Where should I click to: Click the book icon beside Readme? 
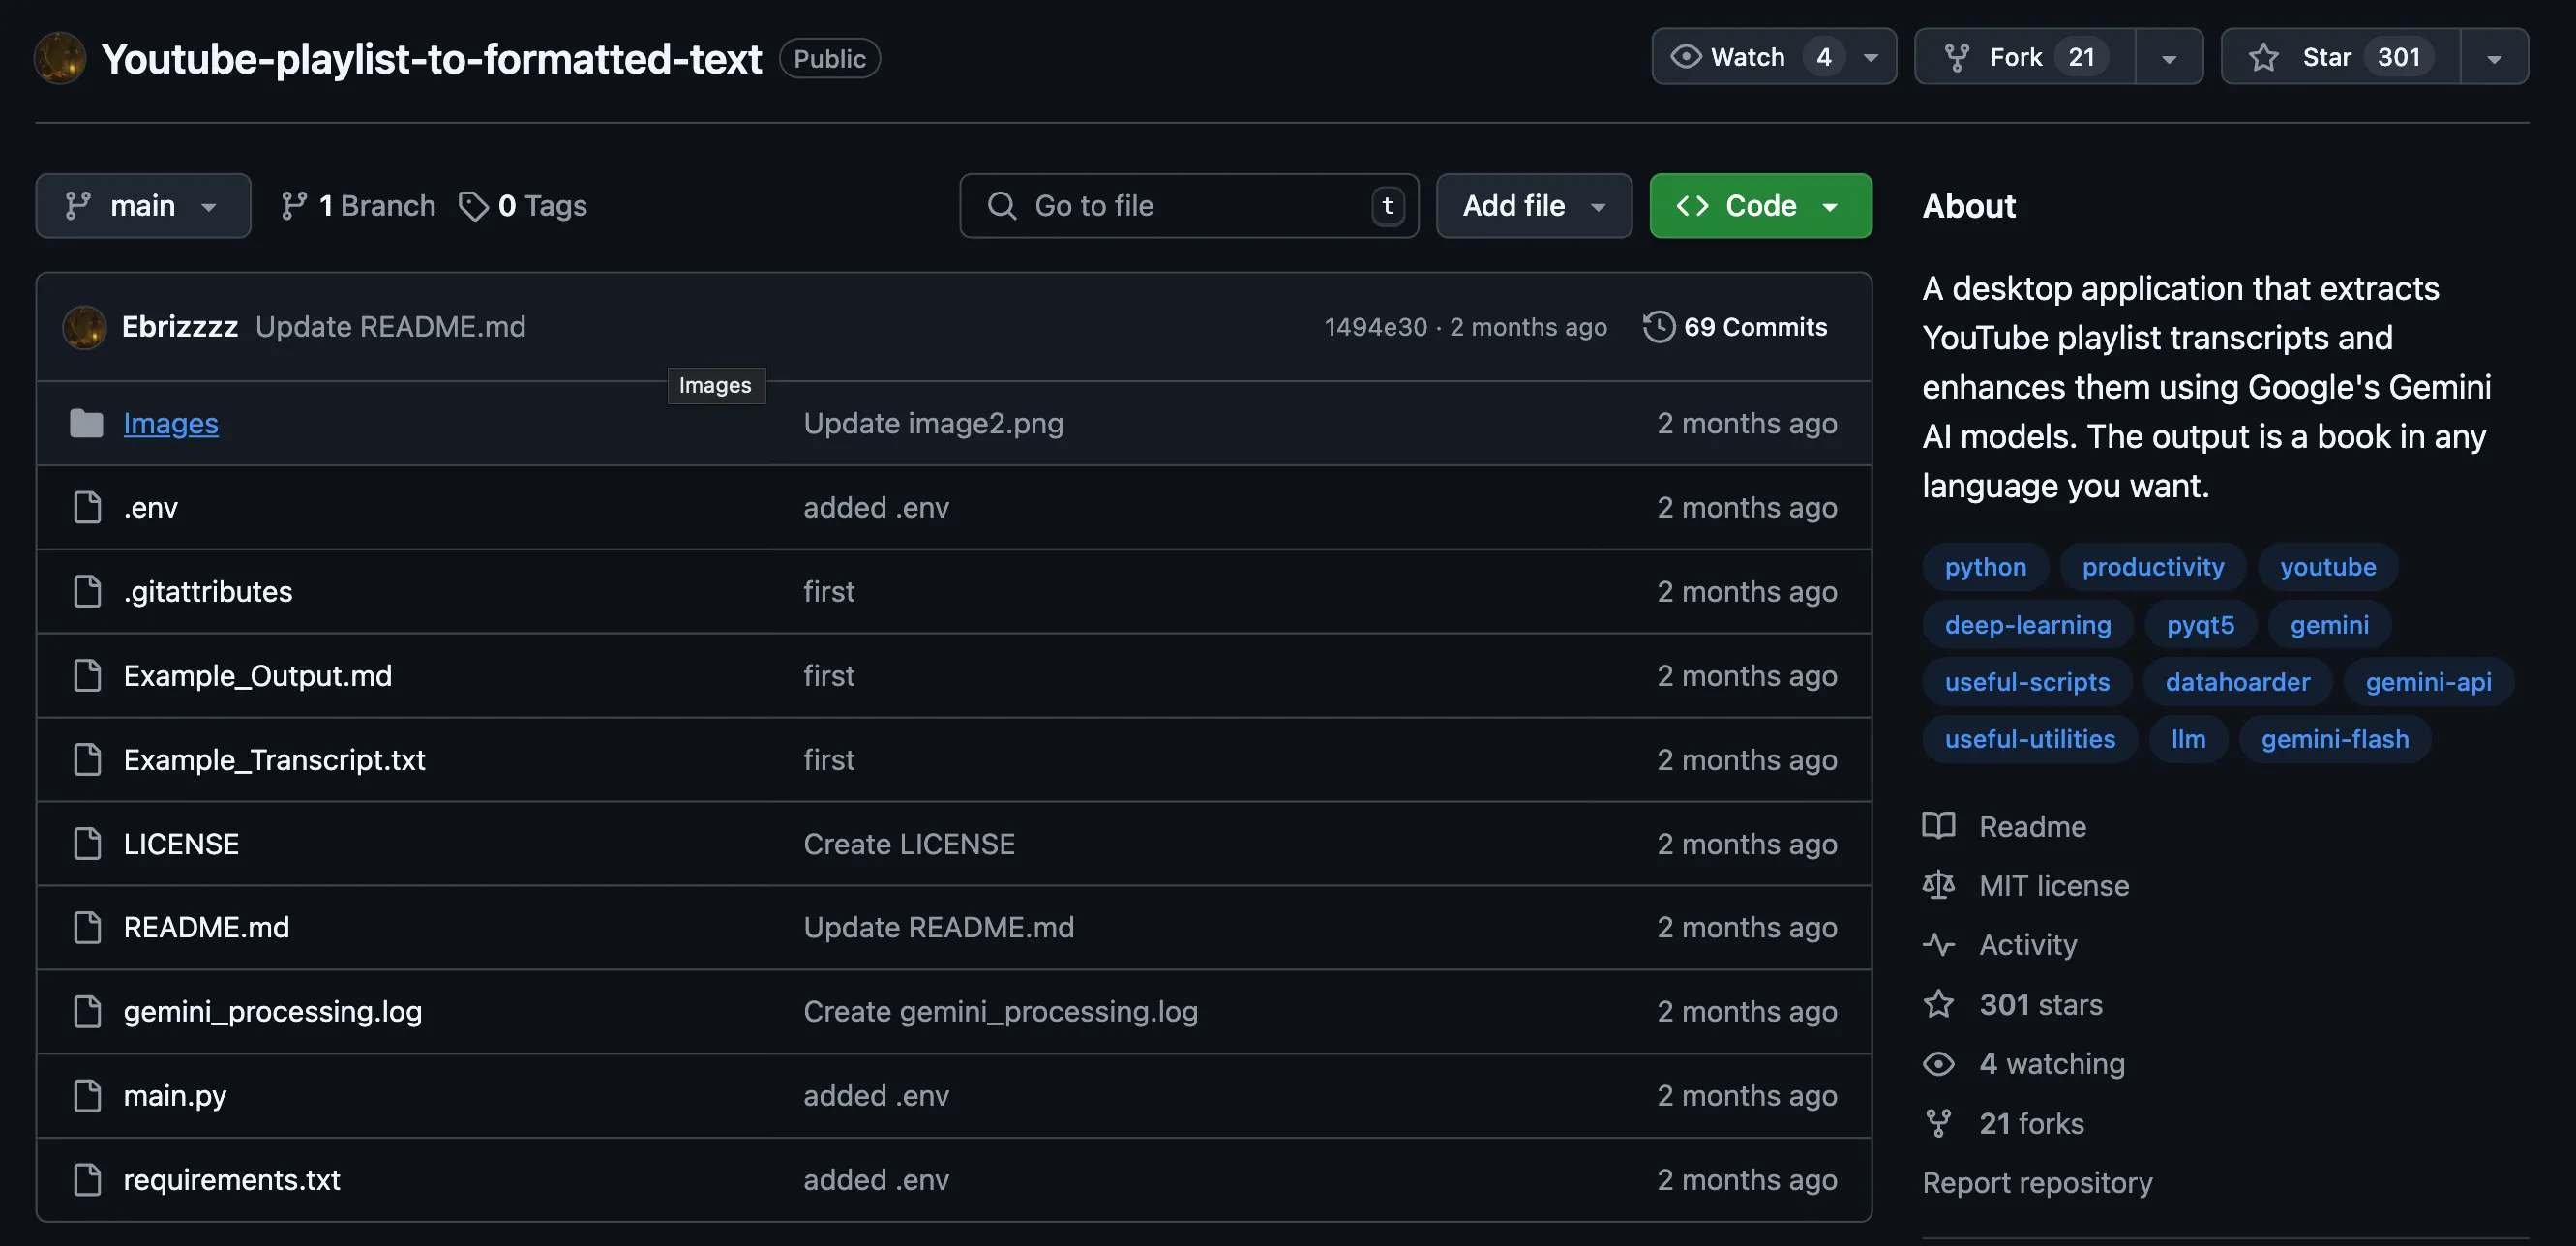click(1938, 826)
